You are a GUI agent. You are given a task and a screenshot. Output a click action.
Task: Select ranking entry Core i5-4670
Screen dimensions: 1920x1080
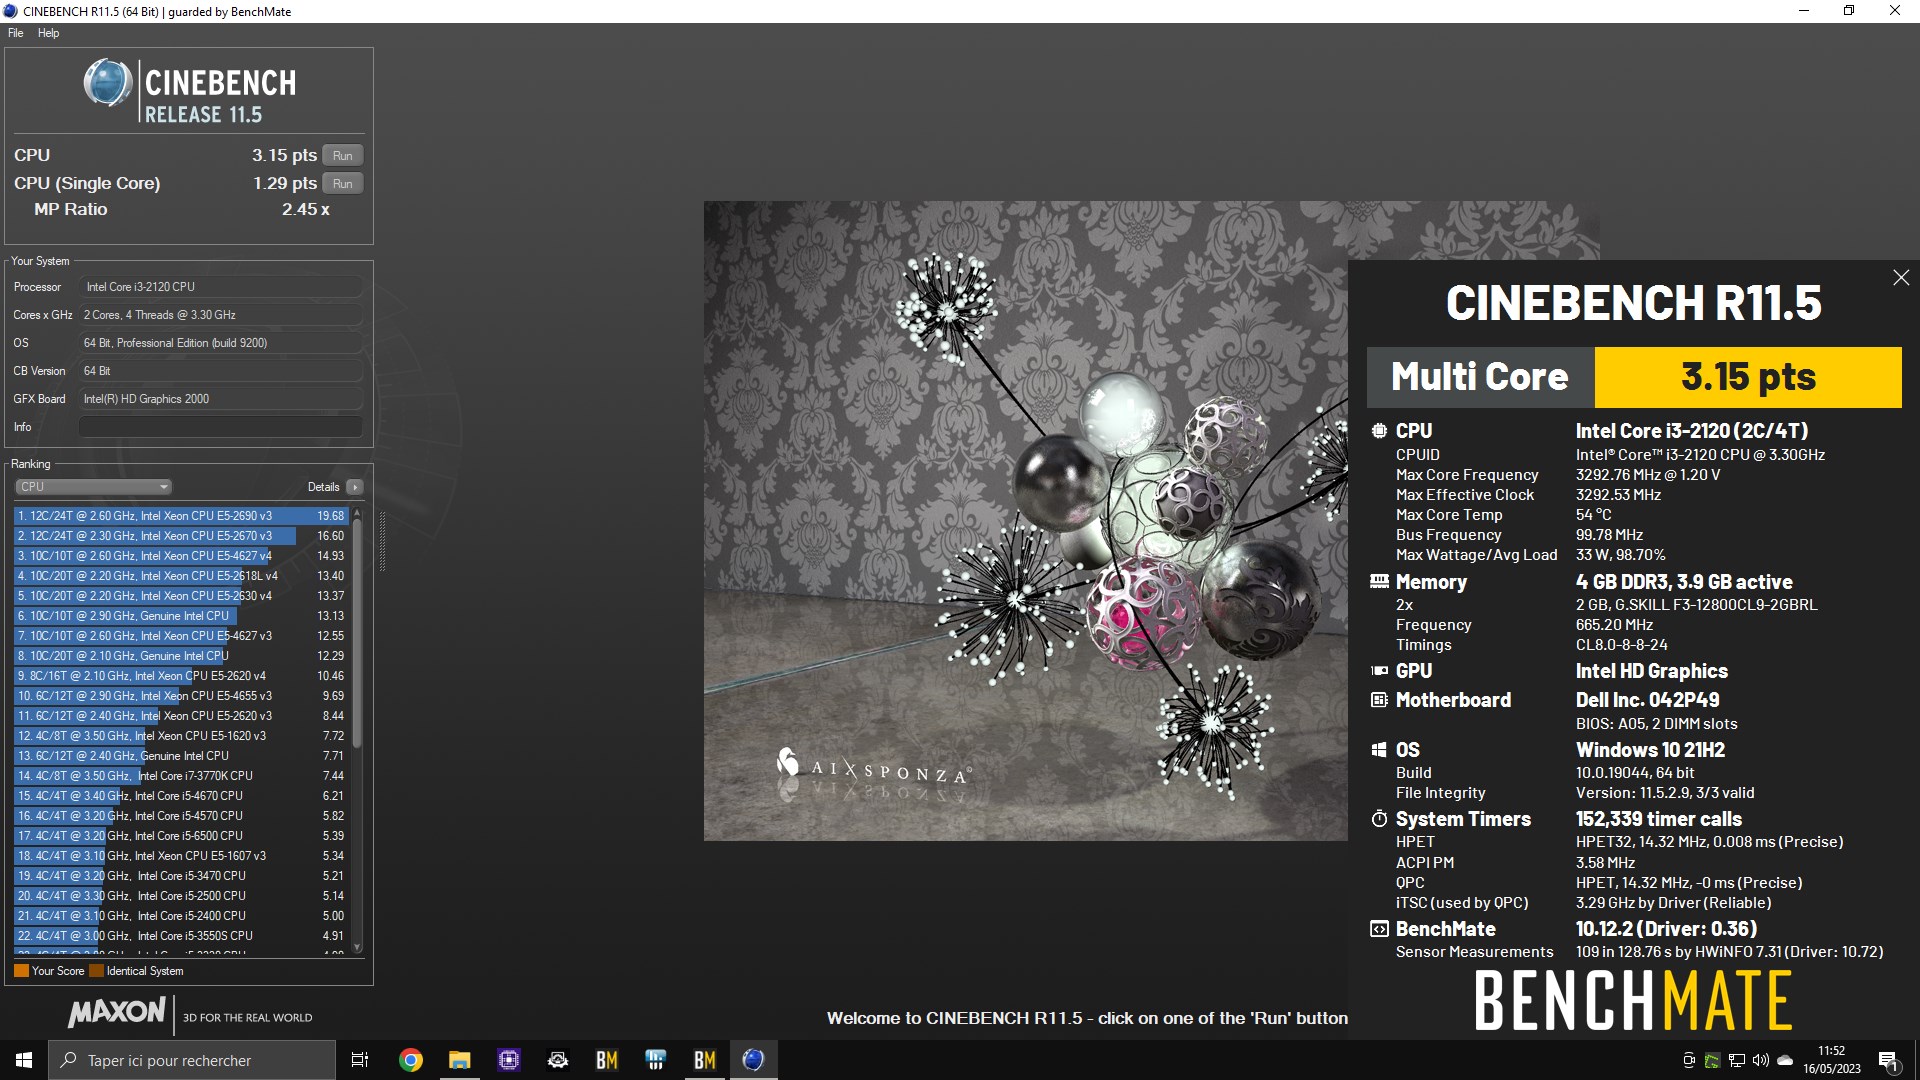click(180, 796)
